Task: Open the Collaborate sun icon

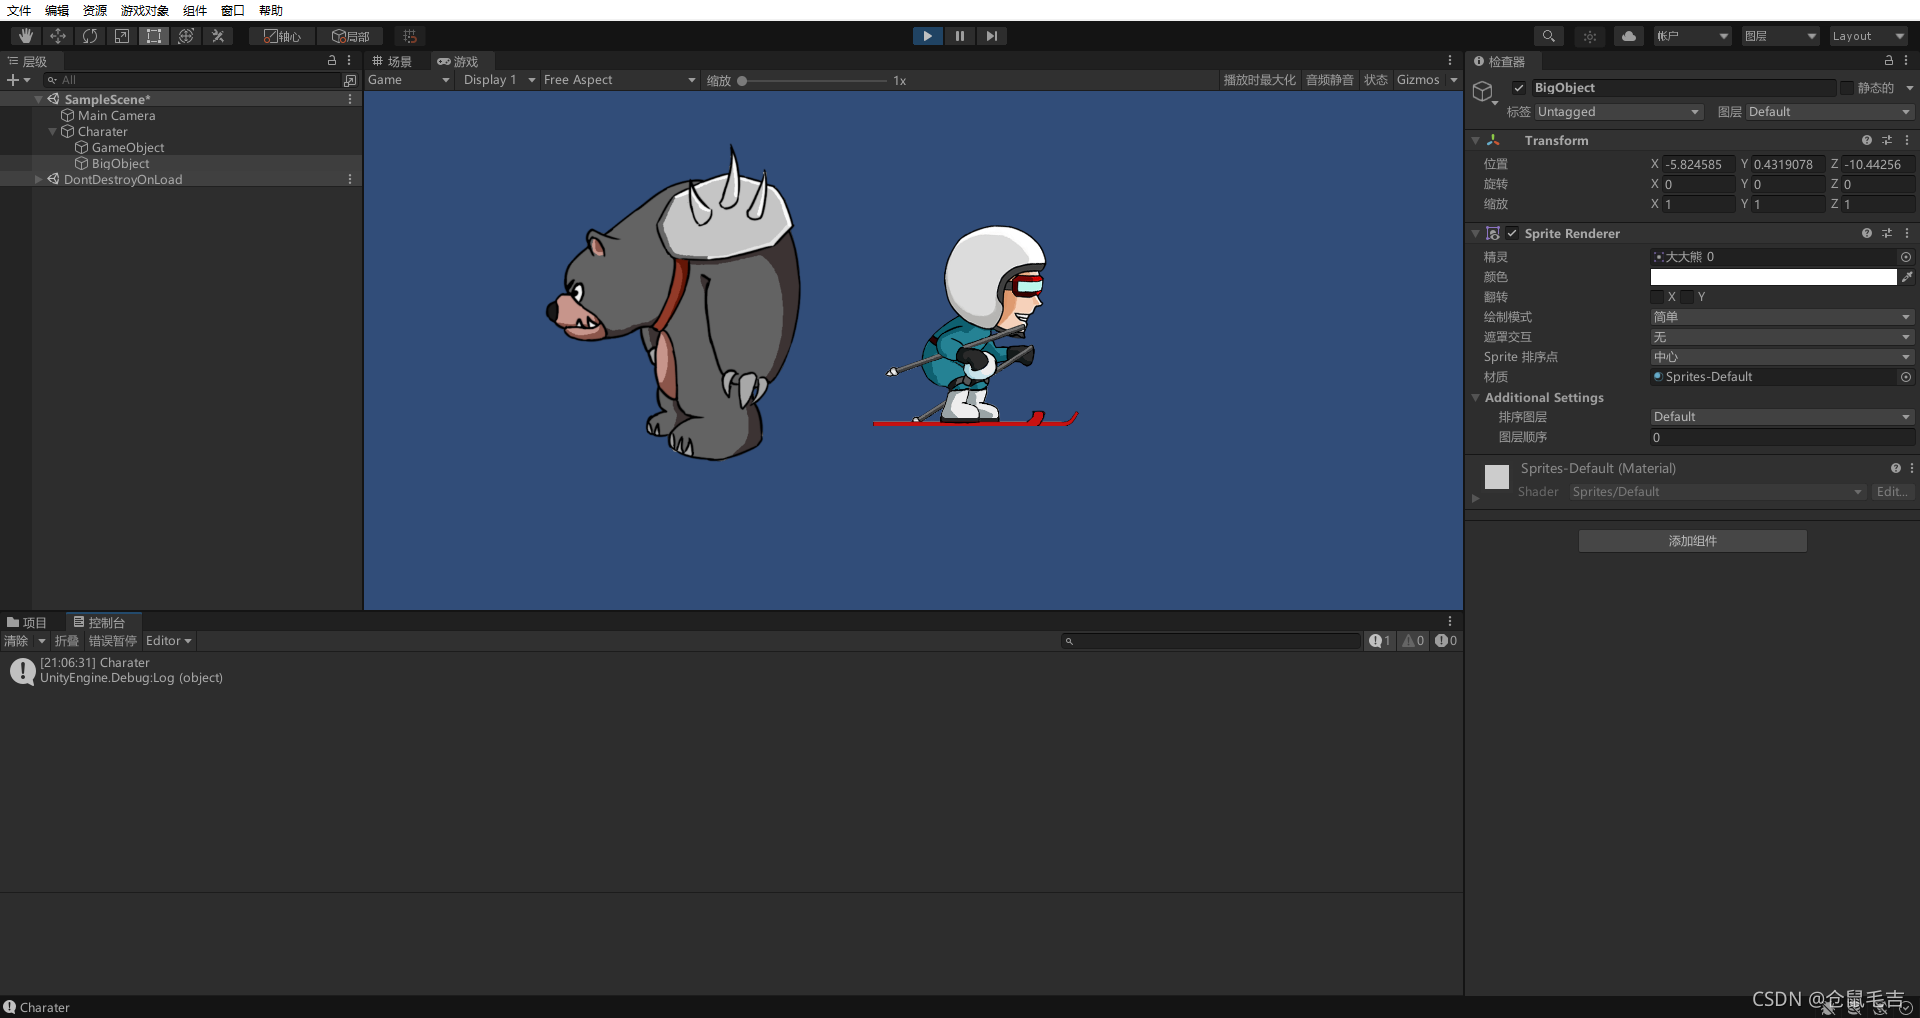Action: point(1590,36)
